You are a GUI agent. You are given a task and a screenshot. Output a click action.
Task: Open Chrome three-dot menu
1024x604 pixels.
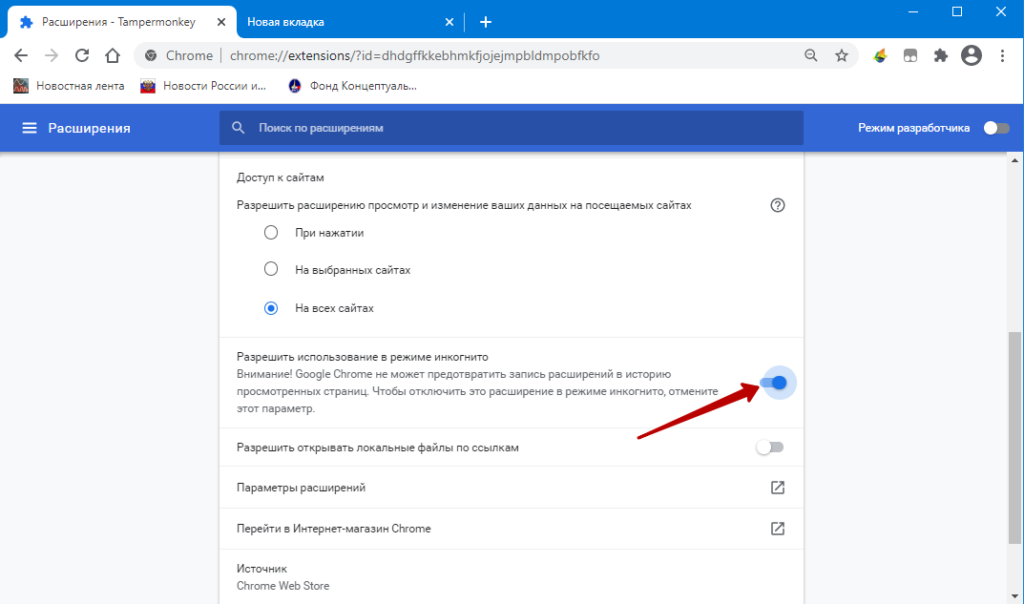1001,56
